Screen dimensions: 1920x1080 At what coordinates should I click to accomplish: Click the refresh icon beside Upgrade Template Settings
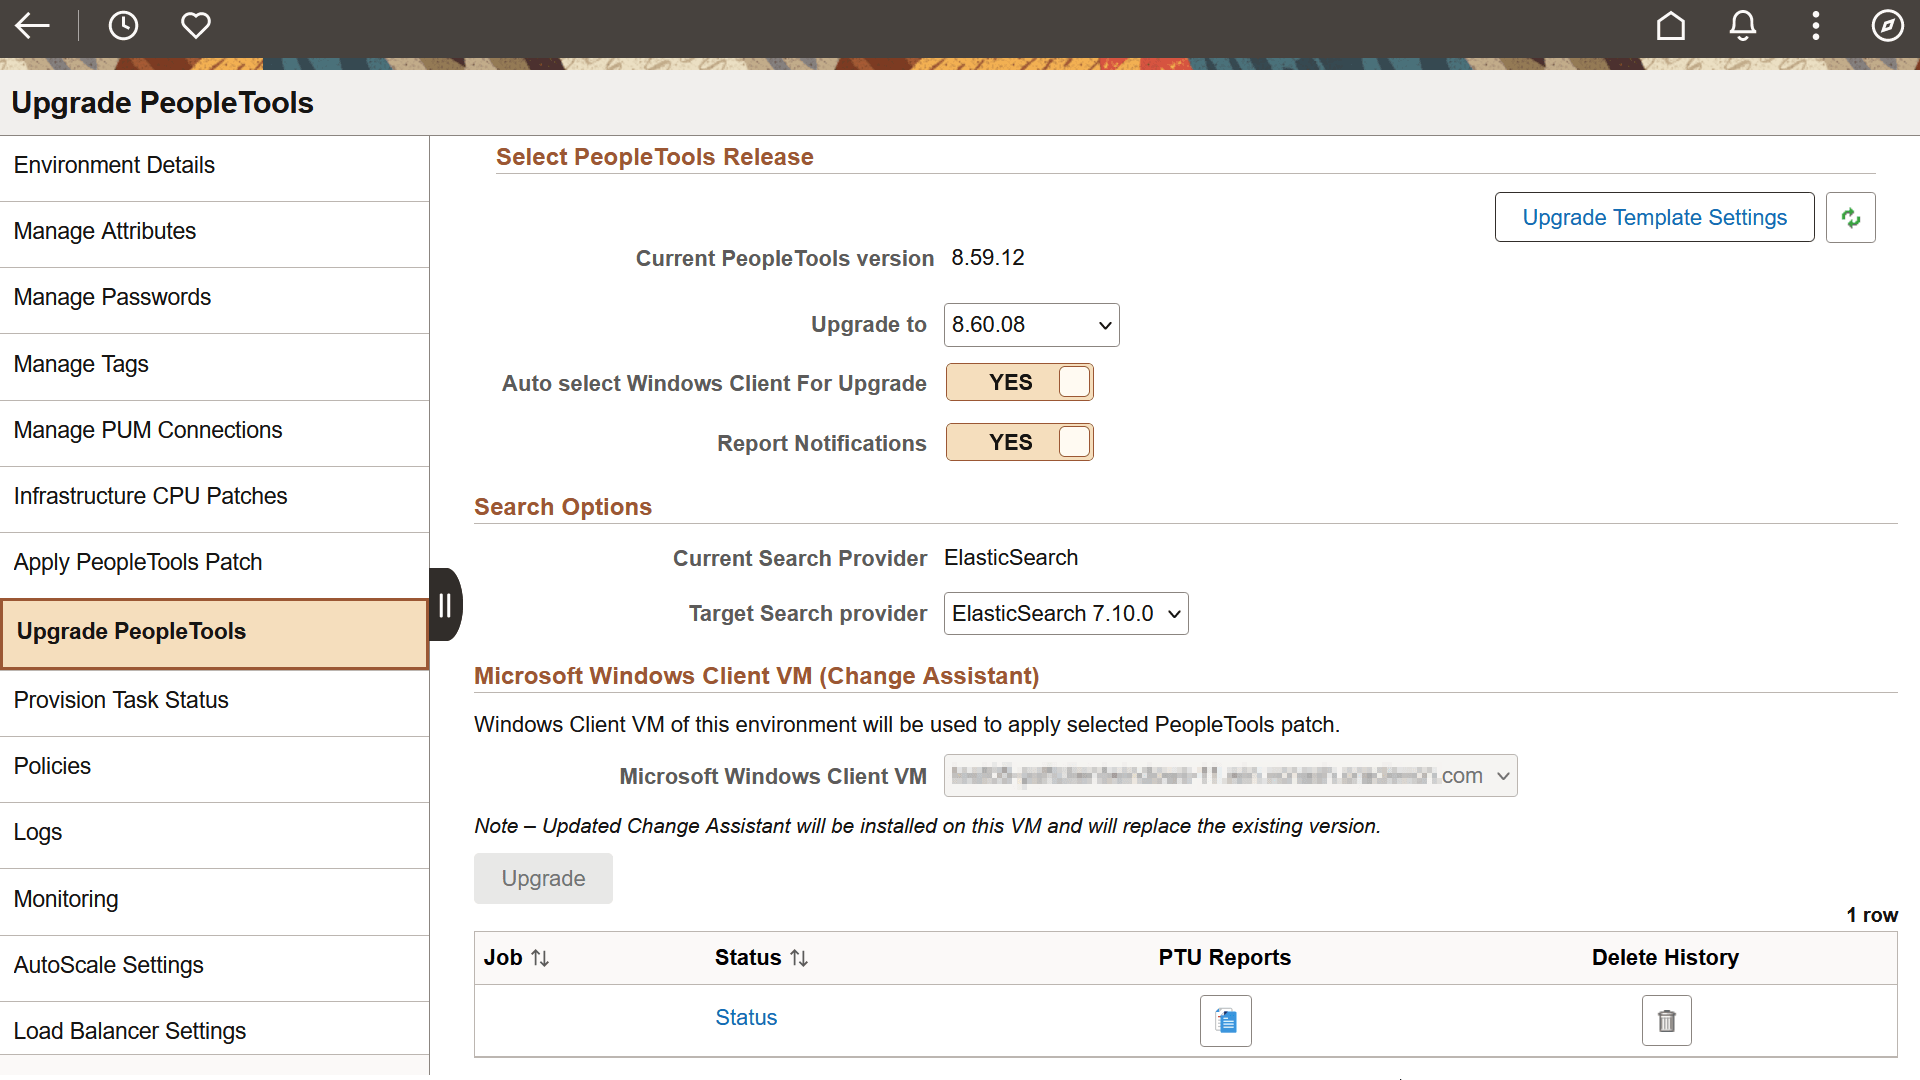[1851, 217]
